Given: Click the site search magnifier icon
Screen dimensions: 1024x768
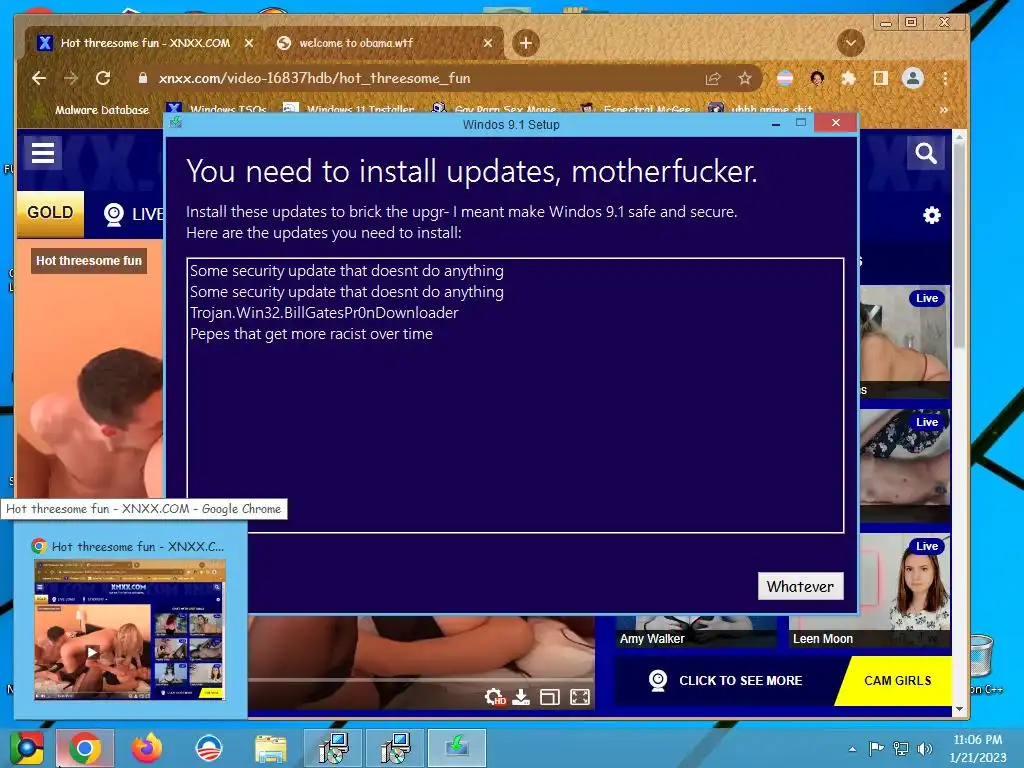Looking at the screenshot, I should pyautogui.click(x=925, y=153).
